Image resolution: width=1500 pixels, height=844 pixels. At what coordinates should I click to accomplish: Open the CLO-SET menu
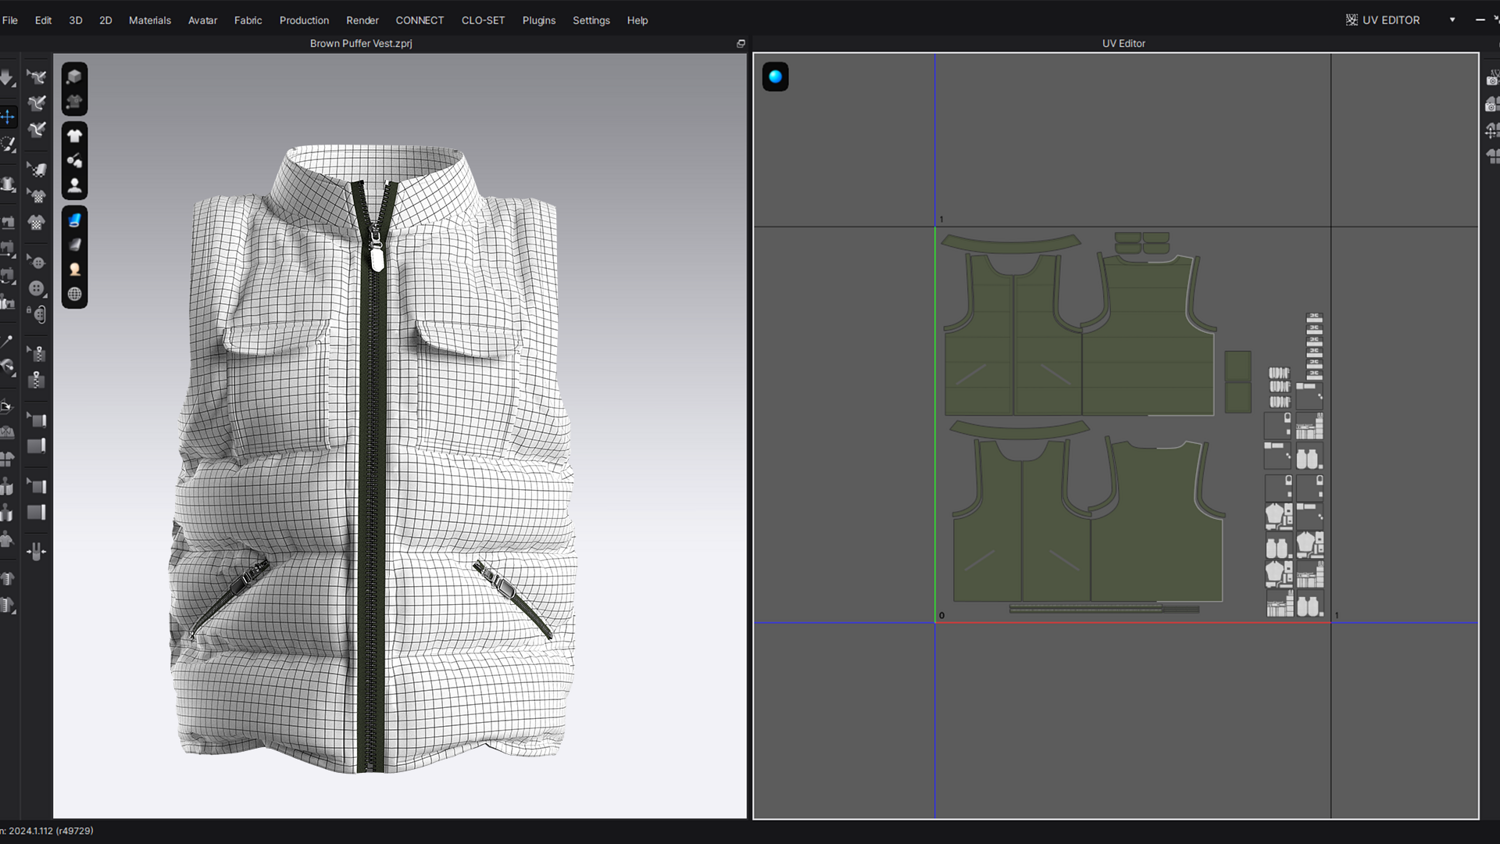pyautogui.click(x=483, y=20)
